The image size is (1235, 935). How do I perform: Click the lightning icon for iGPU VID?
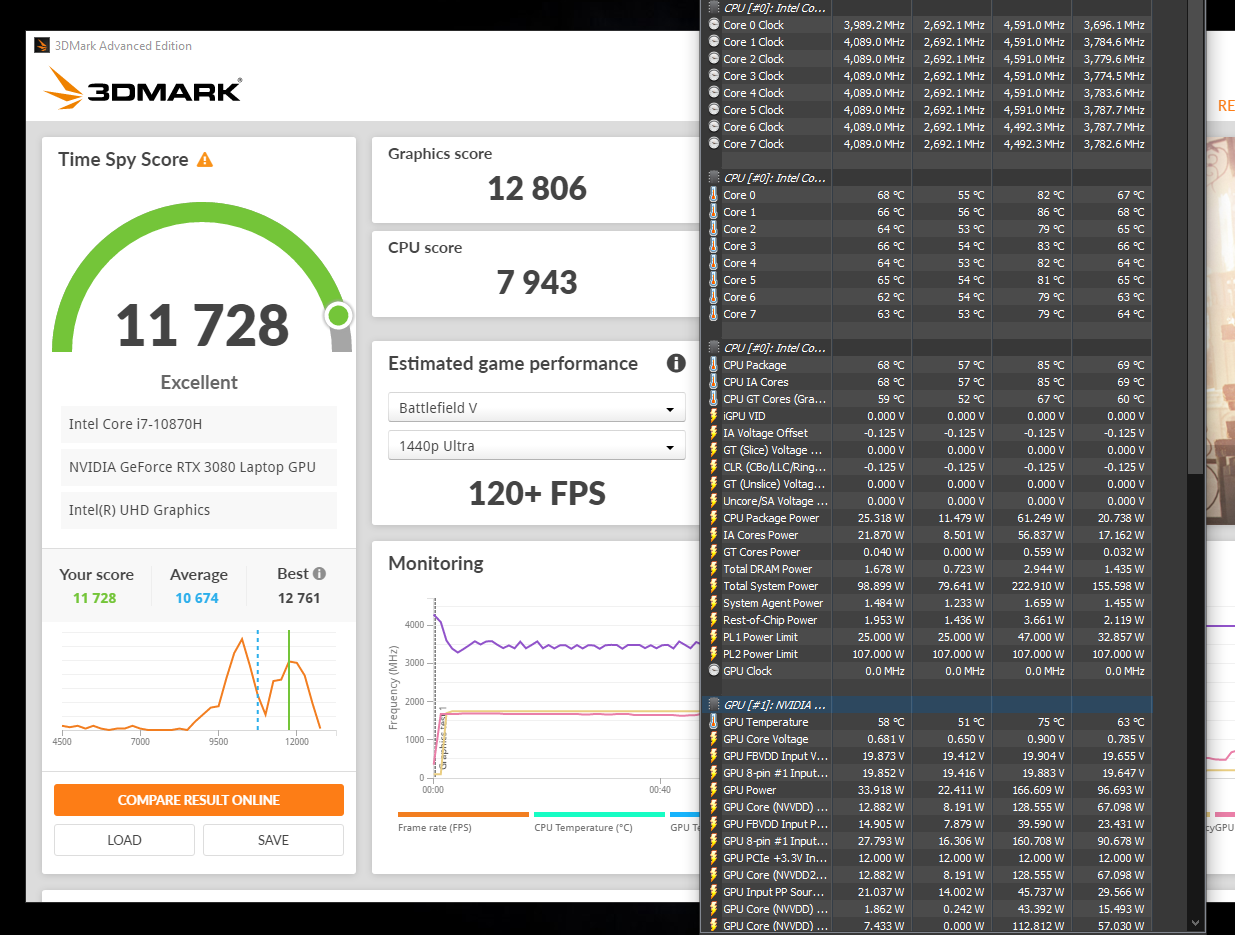713,416
